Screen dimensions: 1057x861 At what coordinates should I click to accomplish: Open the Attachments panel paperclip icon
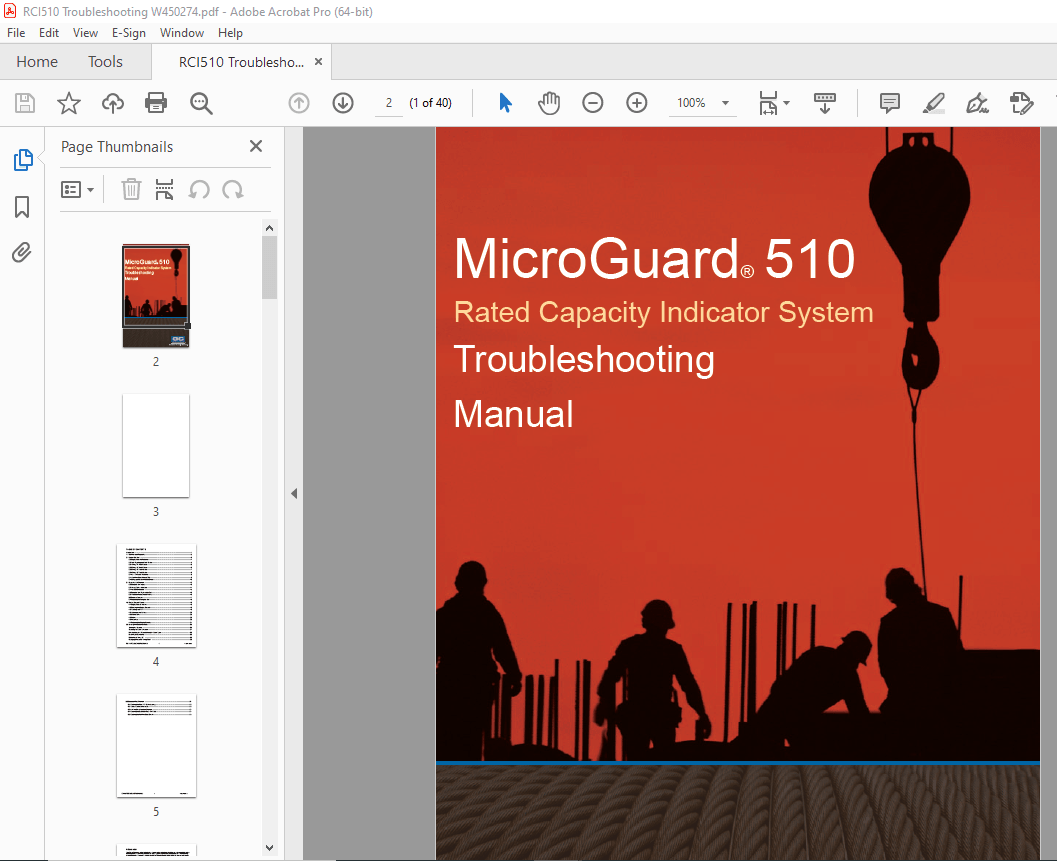pyautogui.click(x=22, y=252)
